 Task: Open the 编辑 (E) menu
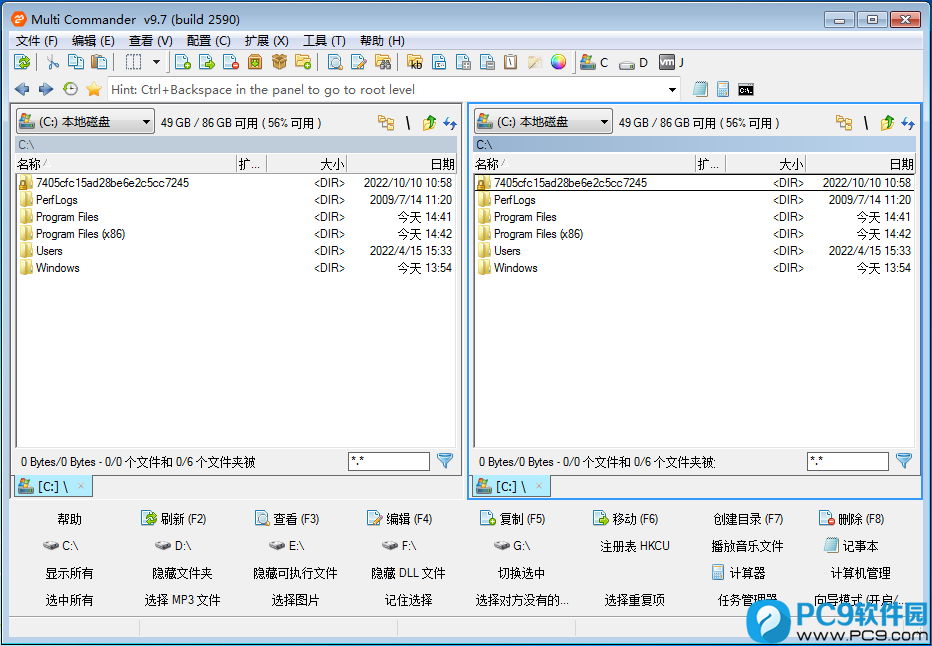[93, 40]
